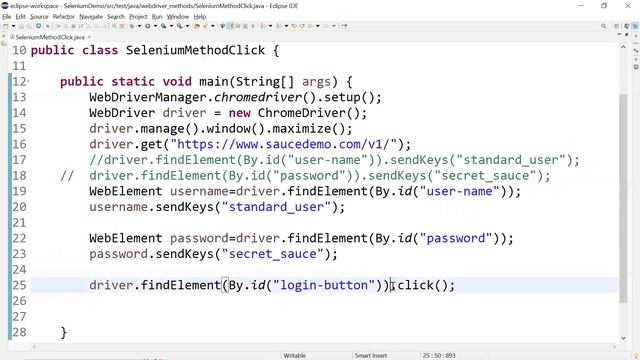Open the Run menu
Image resolution: width=640 pixels, height=360 pixels.
(157, 17)
